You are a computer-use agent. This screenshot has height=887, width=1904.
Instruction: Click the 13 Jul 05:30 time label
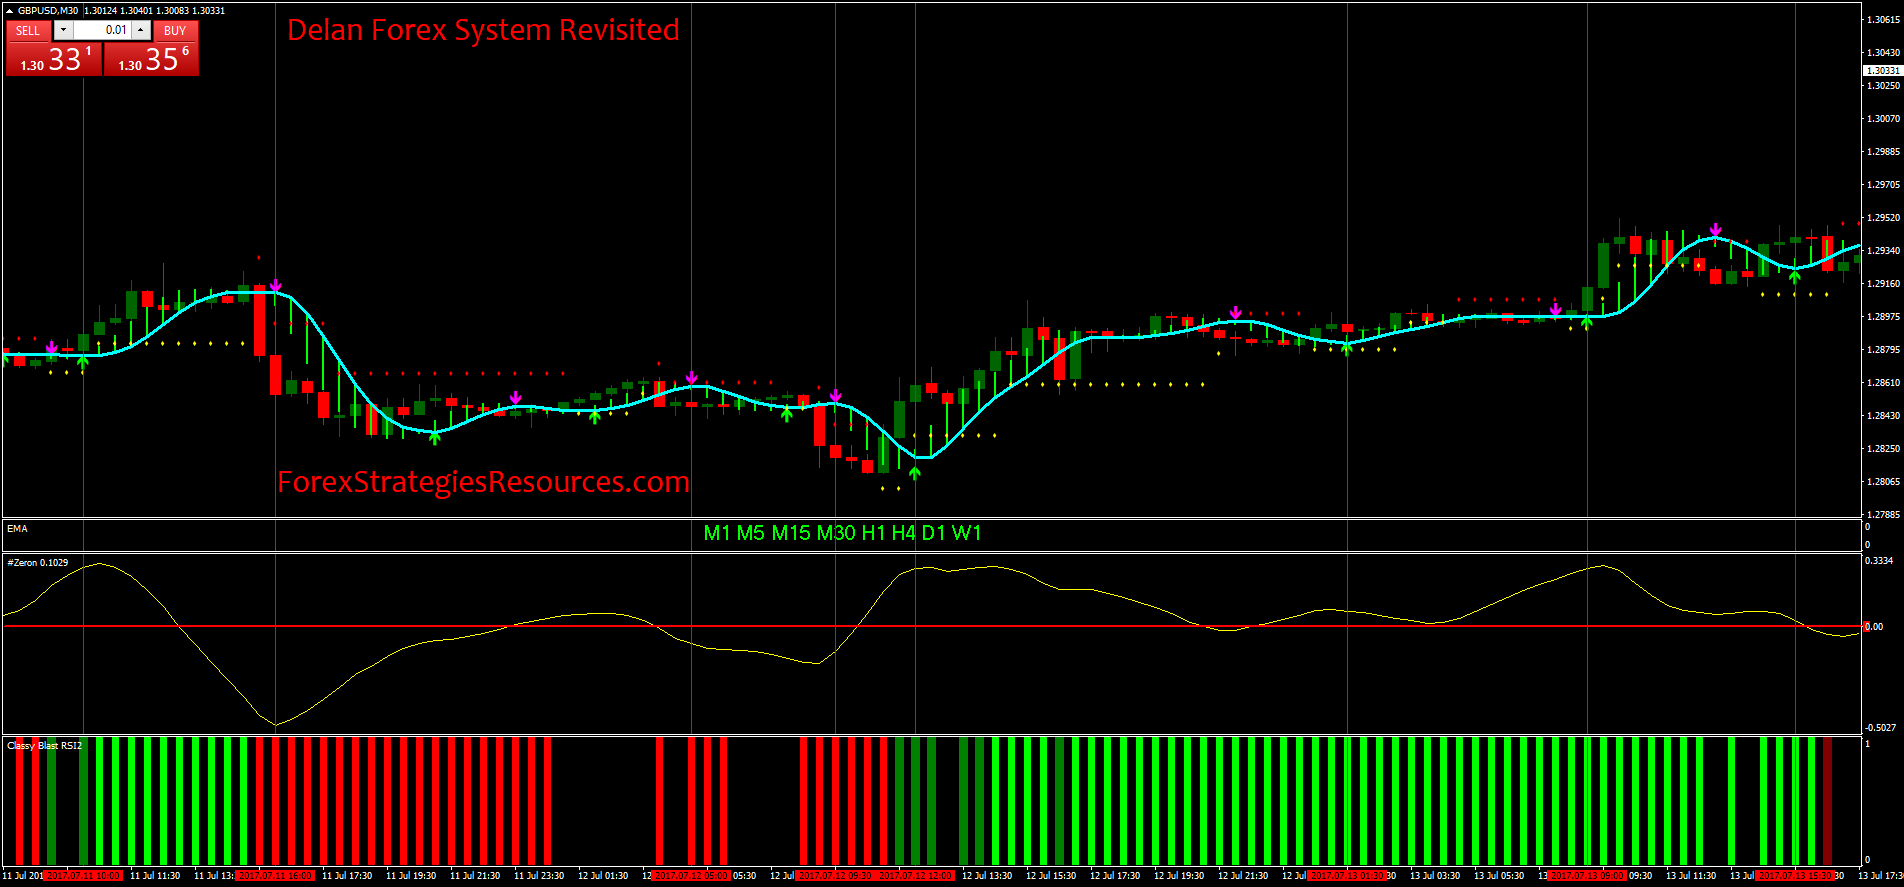pos(1499,875)
